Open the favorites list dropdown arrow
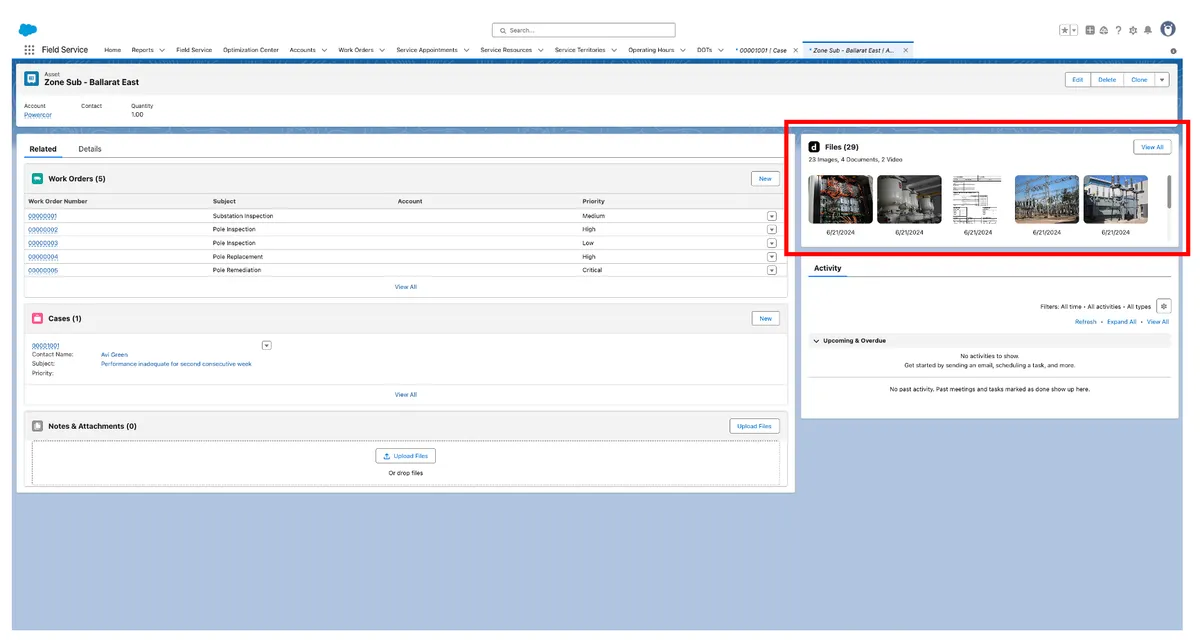This screenshot has height=640, width=1200. coord(1074,30)
